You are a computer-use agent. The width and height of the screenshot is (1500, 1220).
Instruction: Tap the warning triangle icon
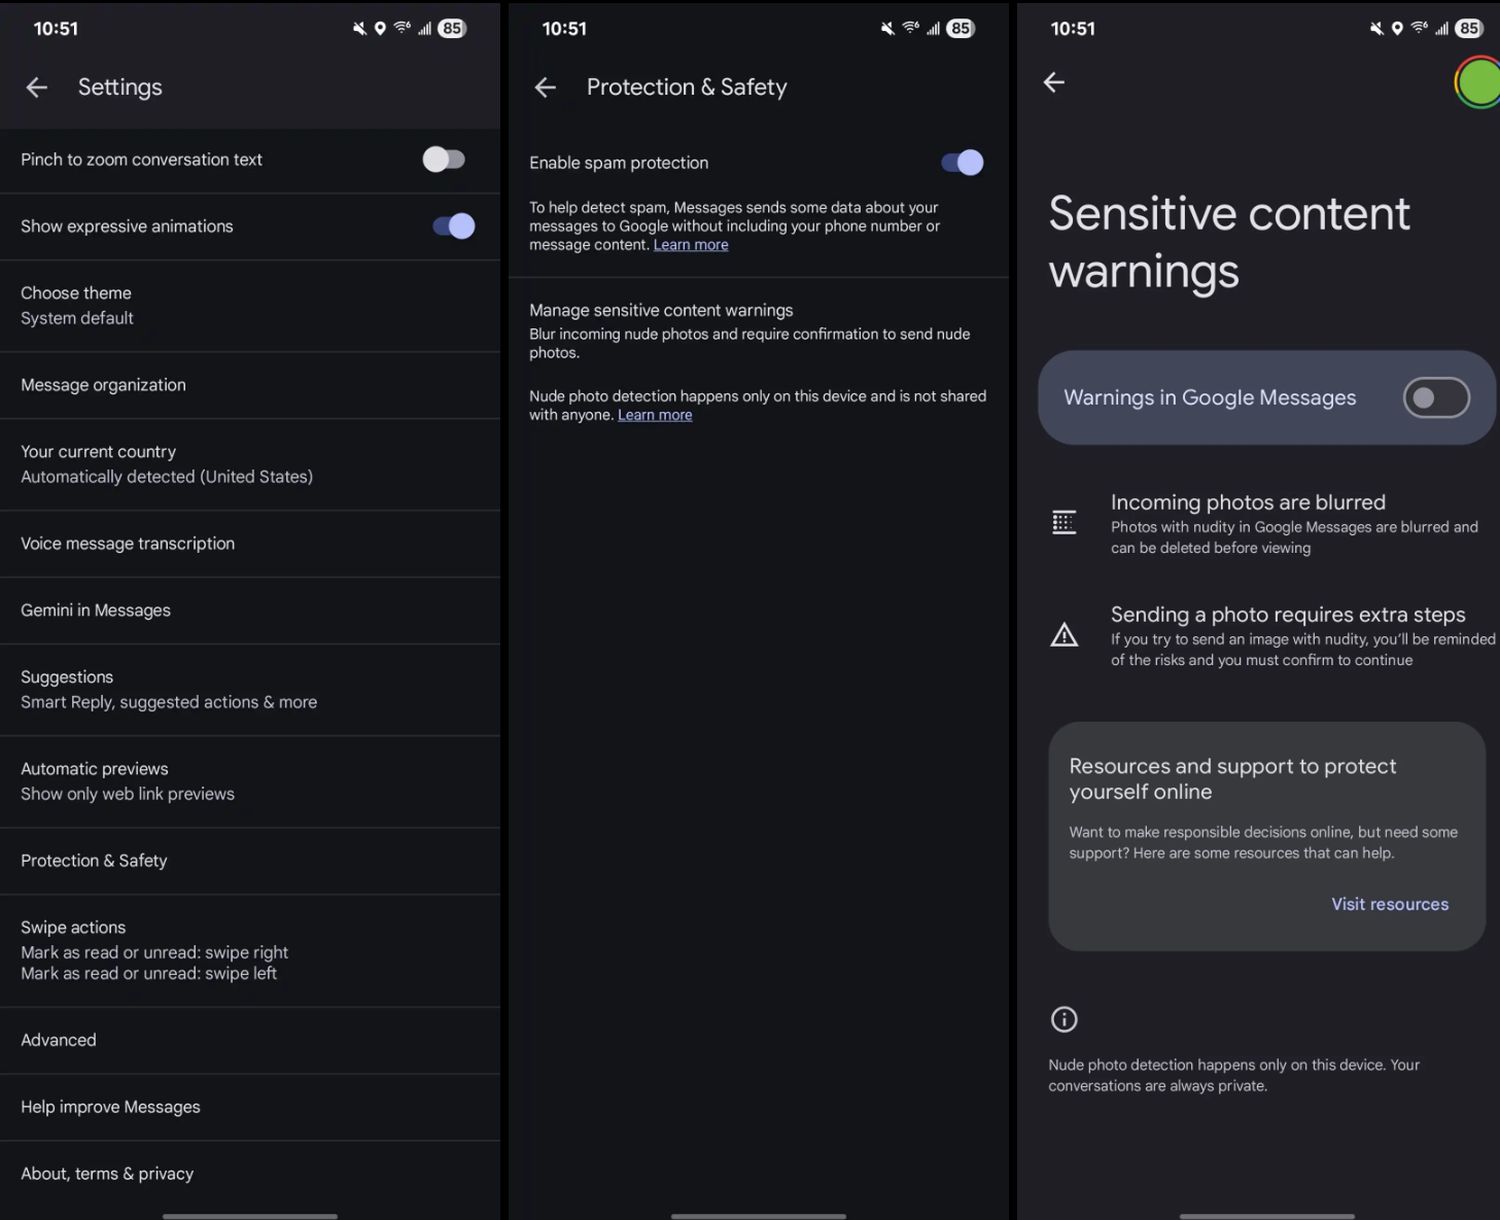pyautogui.click(x=1064, y=635)
